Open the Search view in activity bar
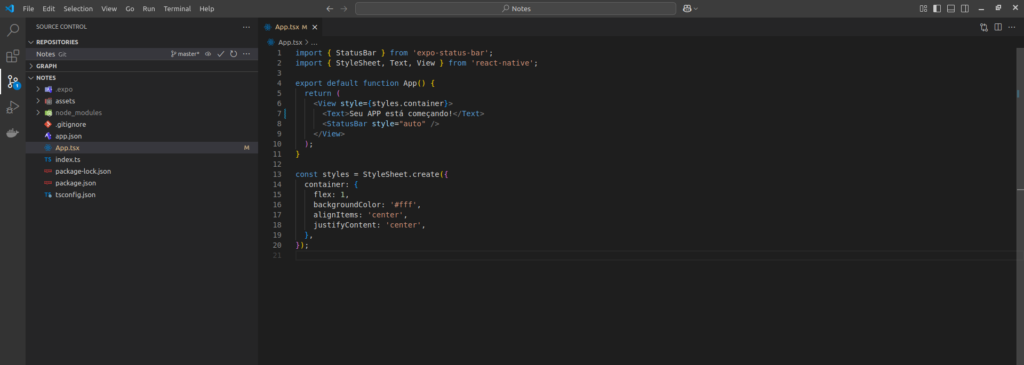The width and height of the screenshot is (1024, 365). click(12, 30)
